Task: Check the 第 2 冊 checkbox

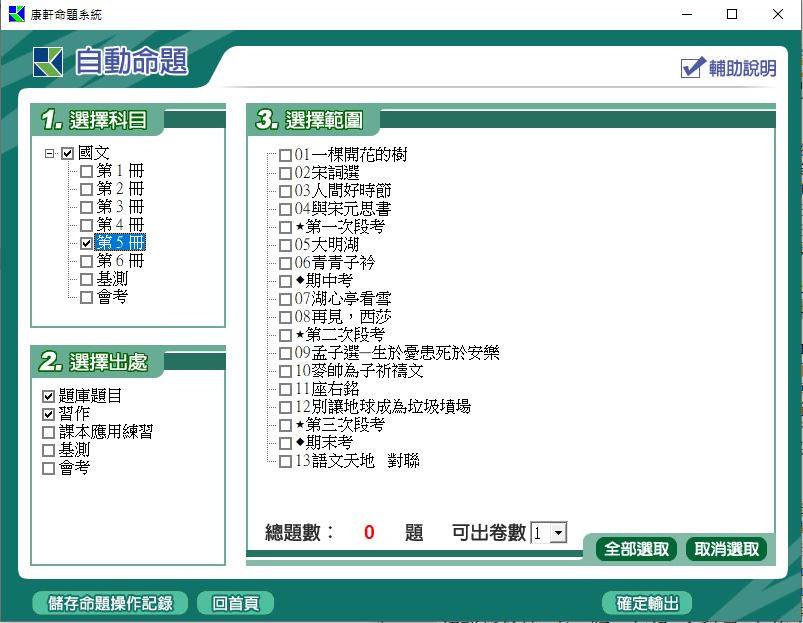Action: (87, 189)
